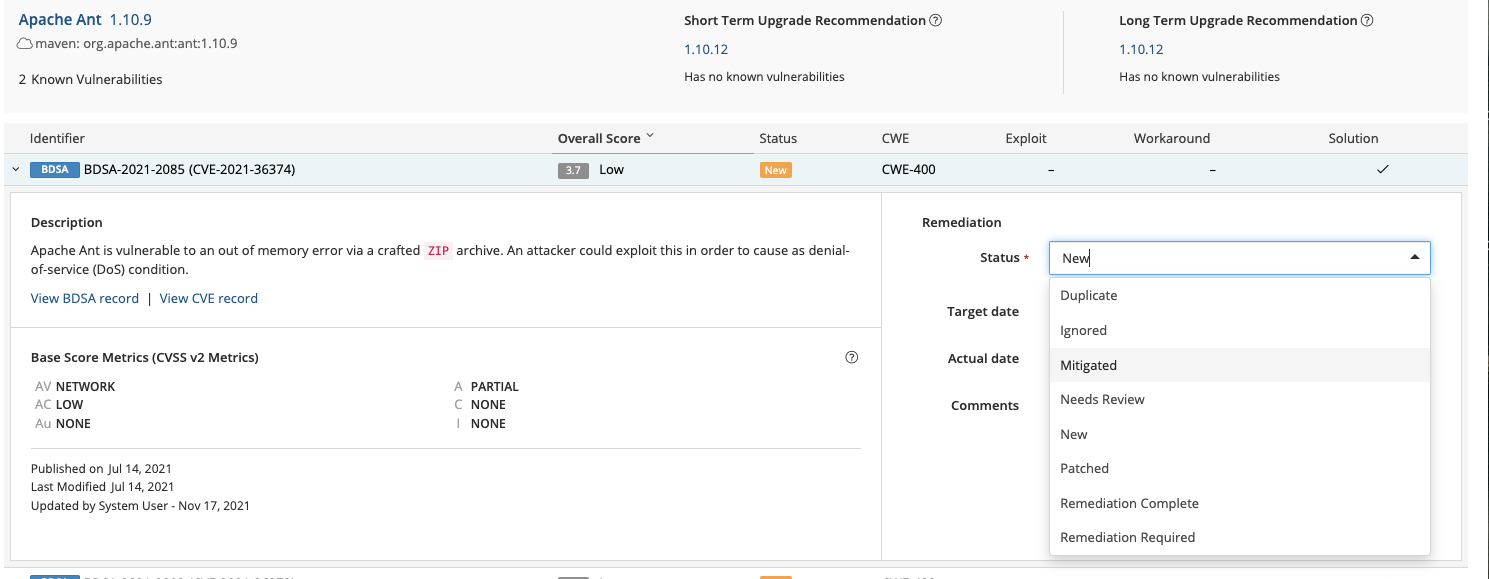Click Published on Jul 14, 2021 text
Screen dimensions: 1489x579
coord(101,468)
